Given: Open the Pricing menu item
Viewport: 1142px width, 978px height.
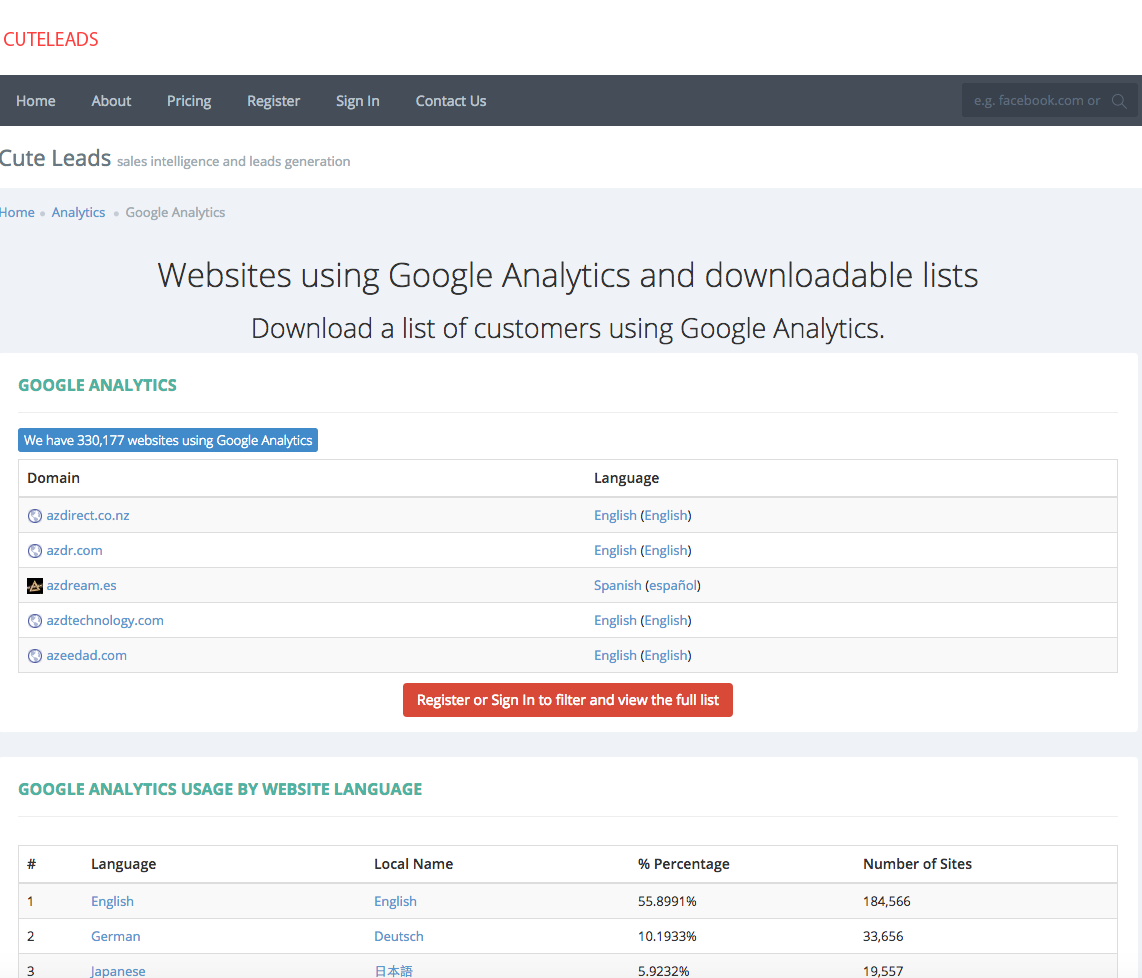Looking at the screenshot, I should tap(189, 101).
